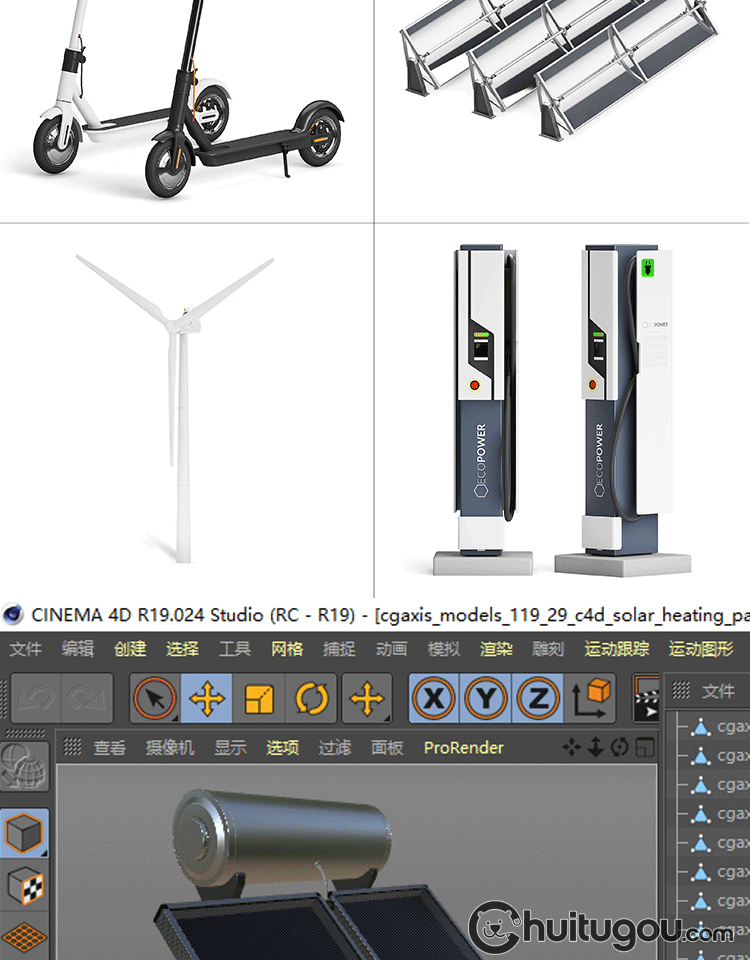
Task: Open the 渲染 menu
Action: click(x=496, y=649)
